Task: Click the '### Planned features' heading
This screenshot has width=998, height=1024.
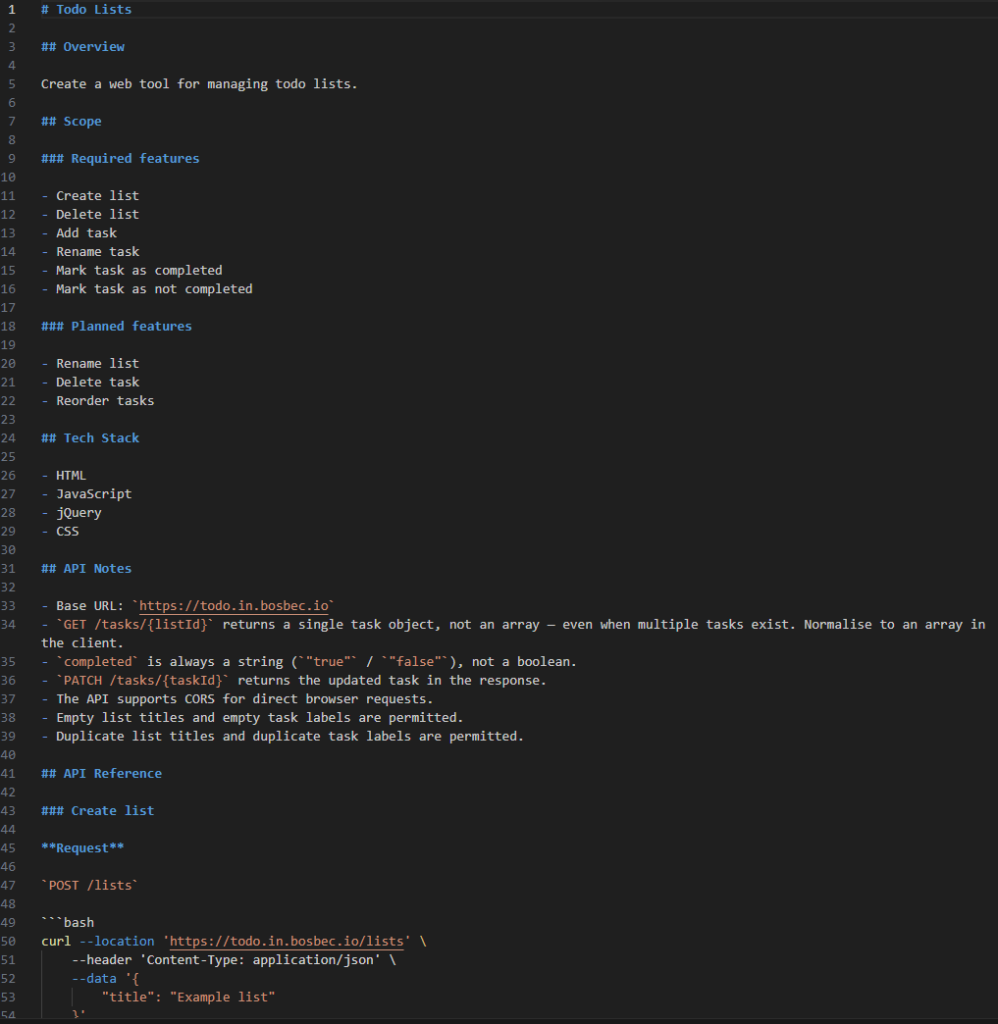Action: [116, 326]
